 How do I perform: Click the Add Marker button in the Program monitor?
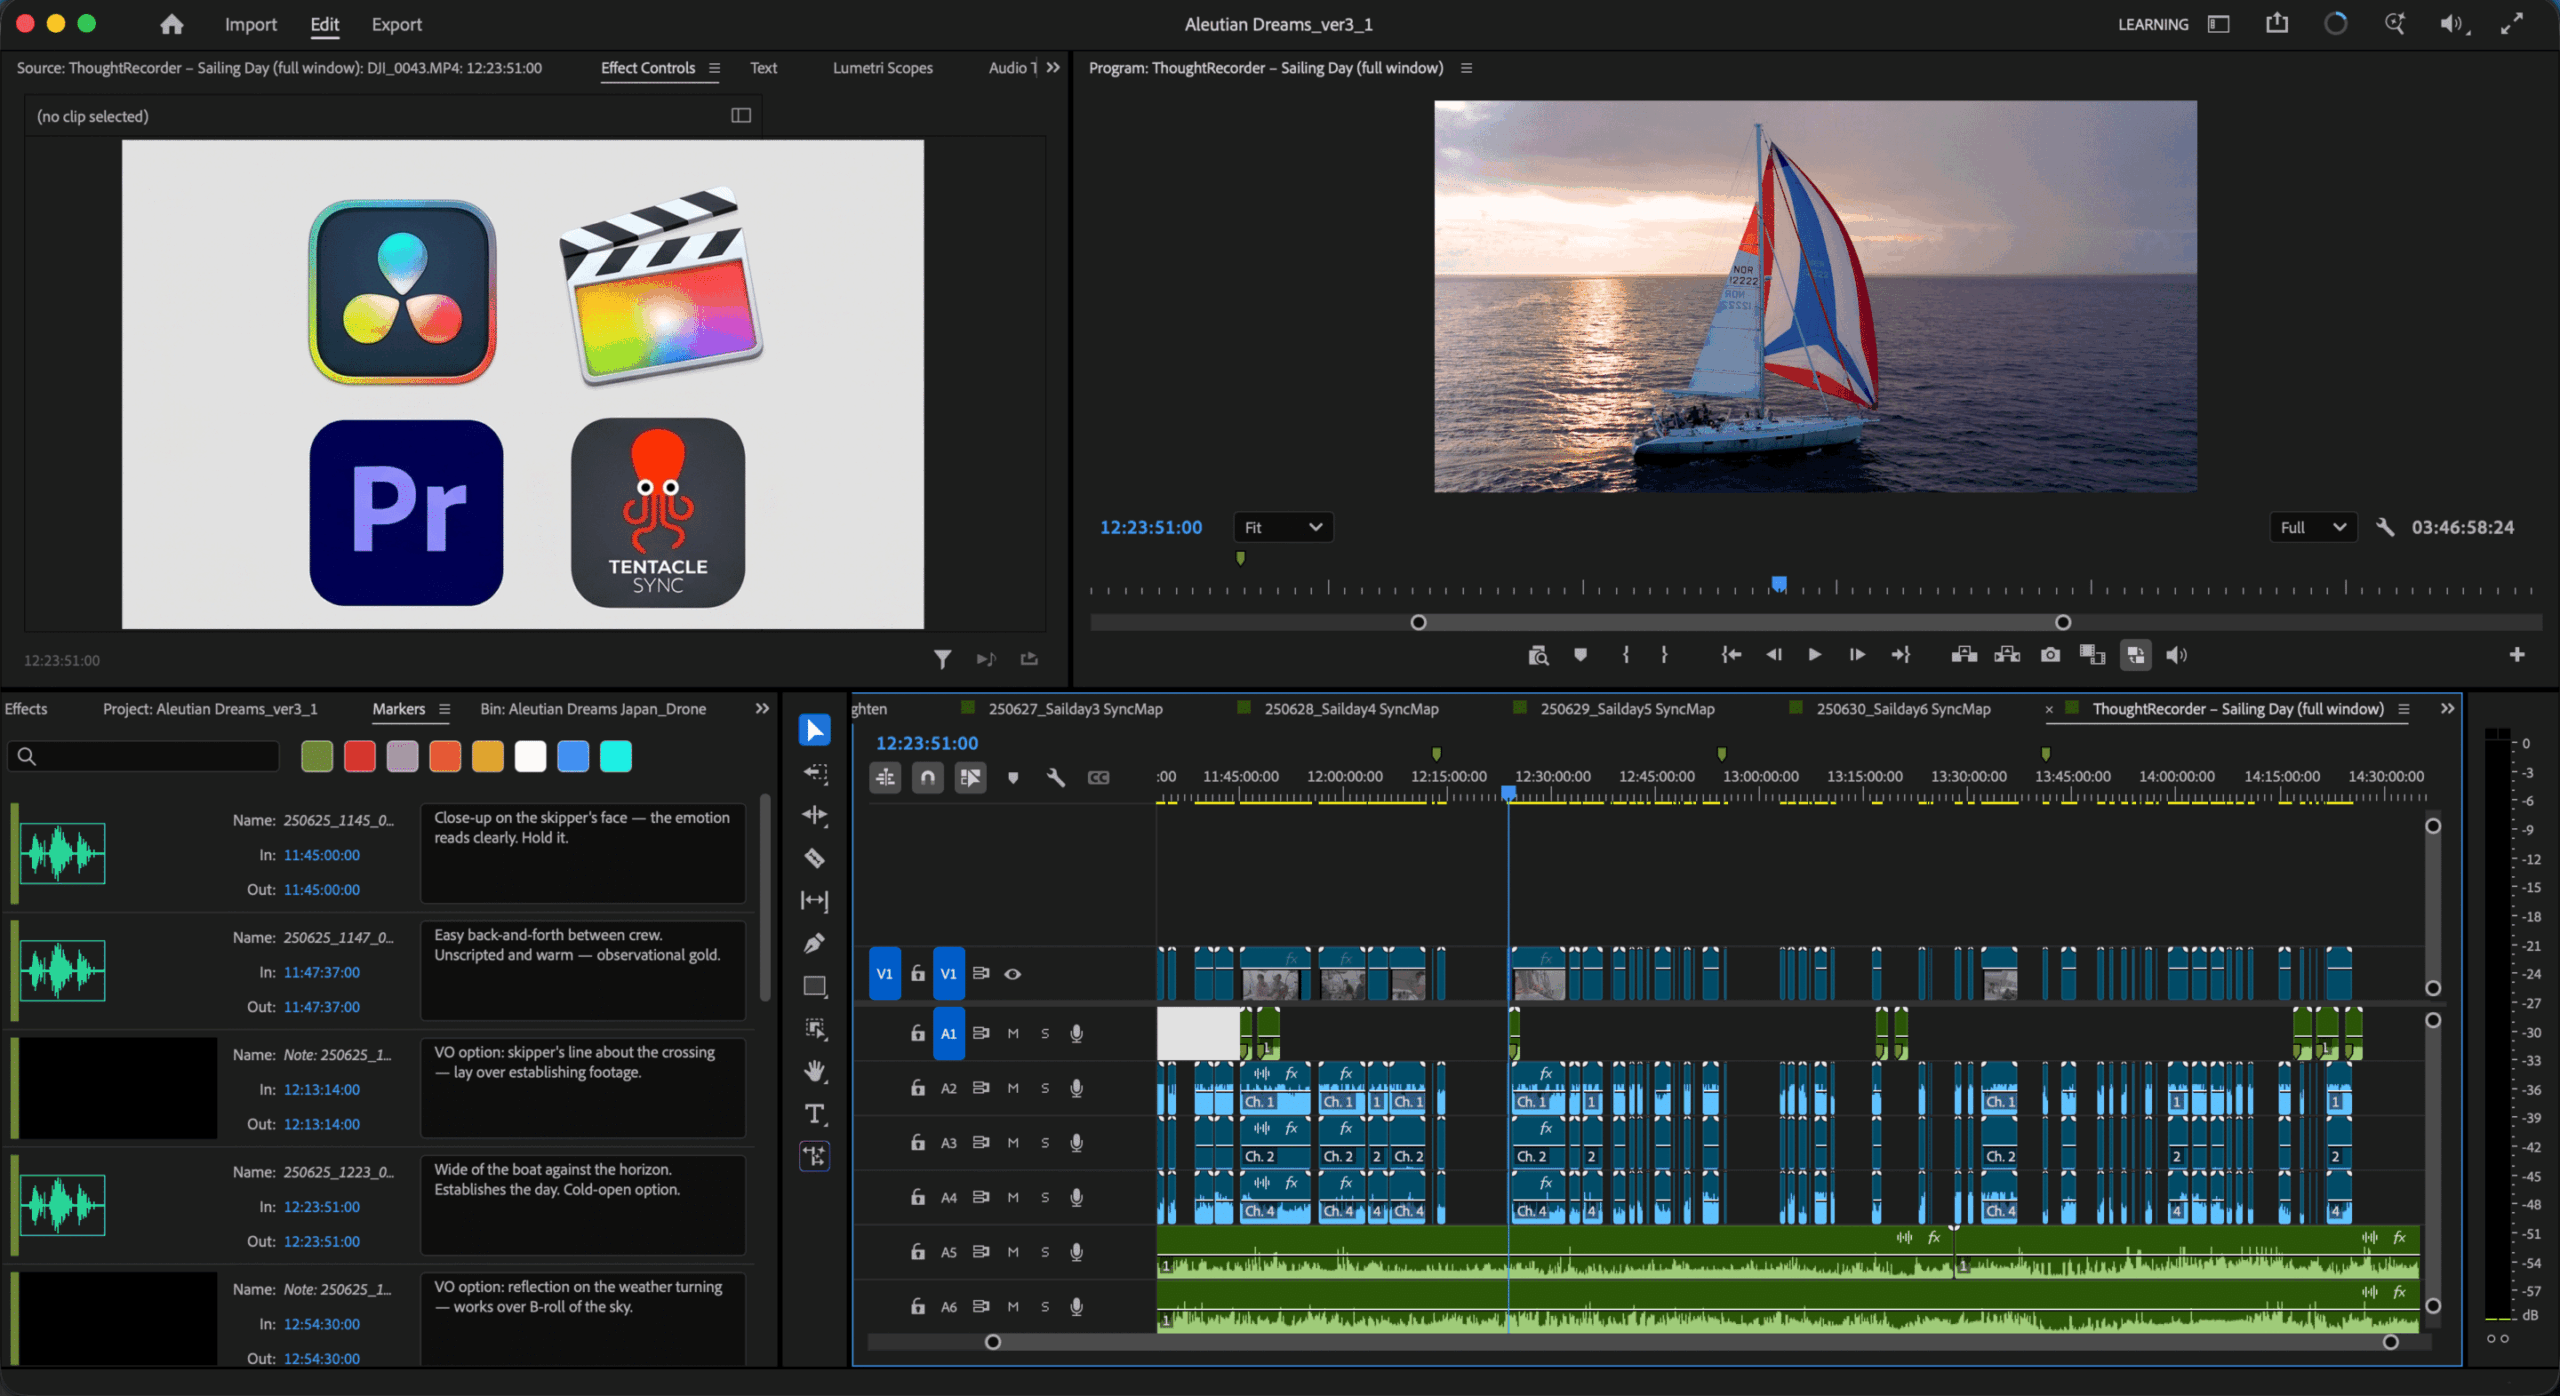[1580, 655]
